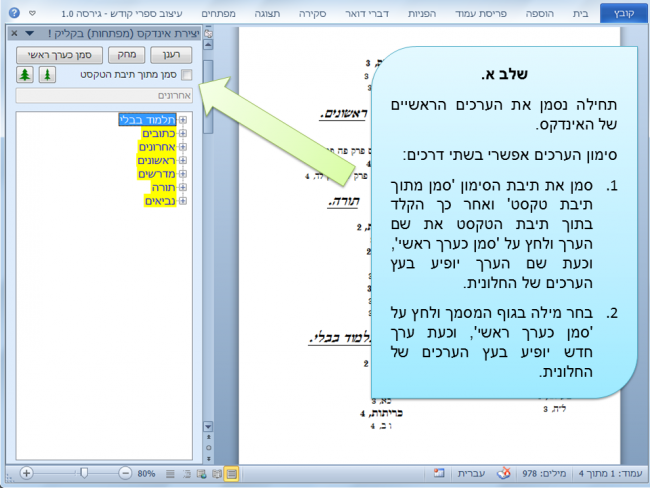Select the מדרשים tree entry

point(157,174)
